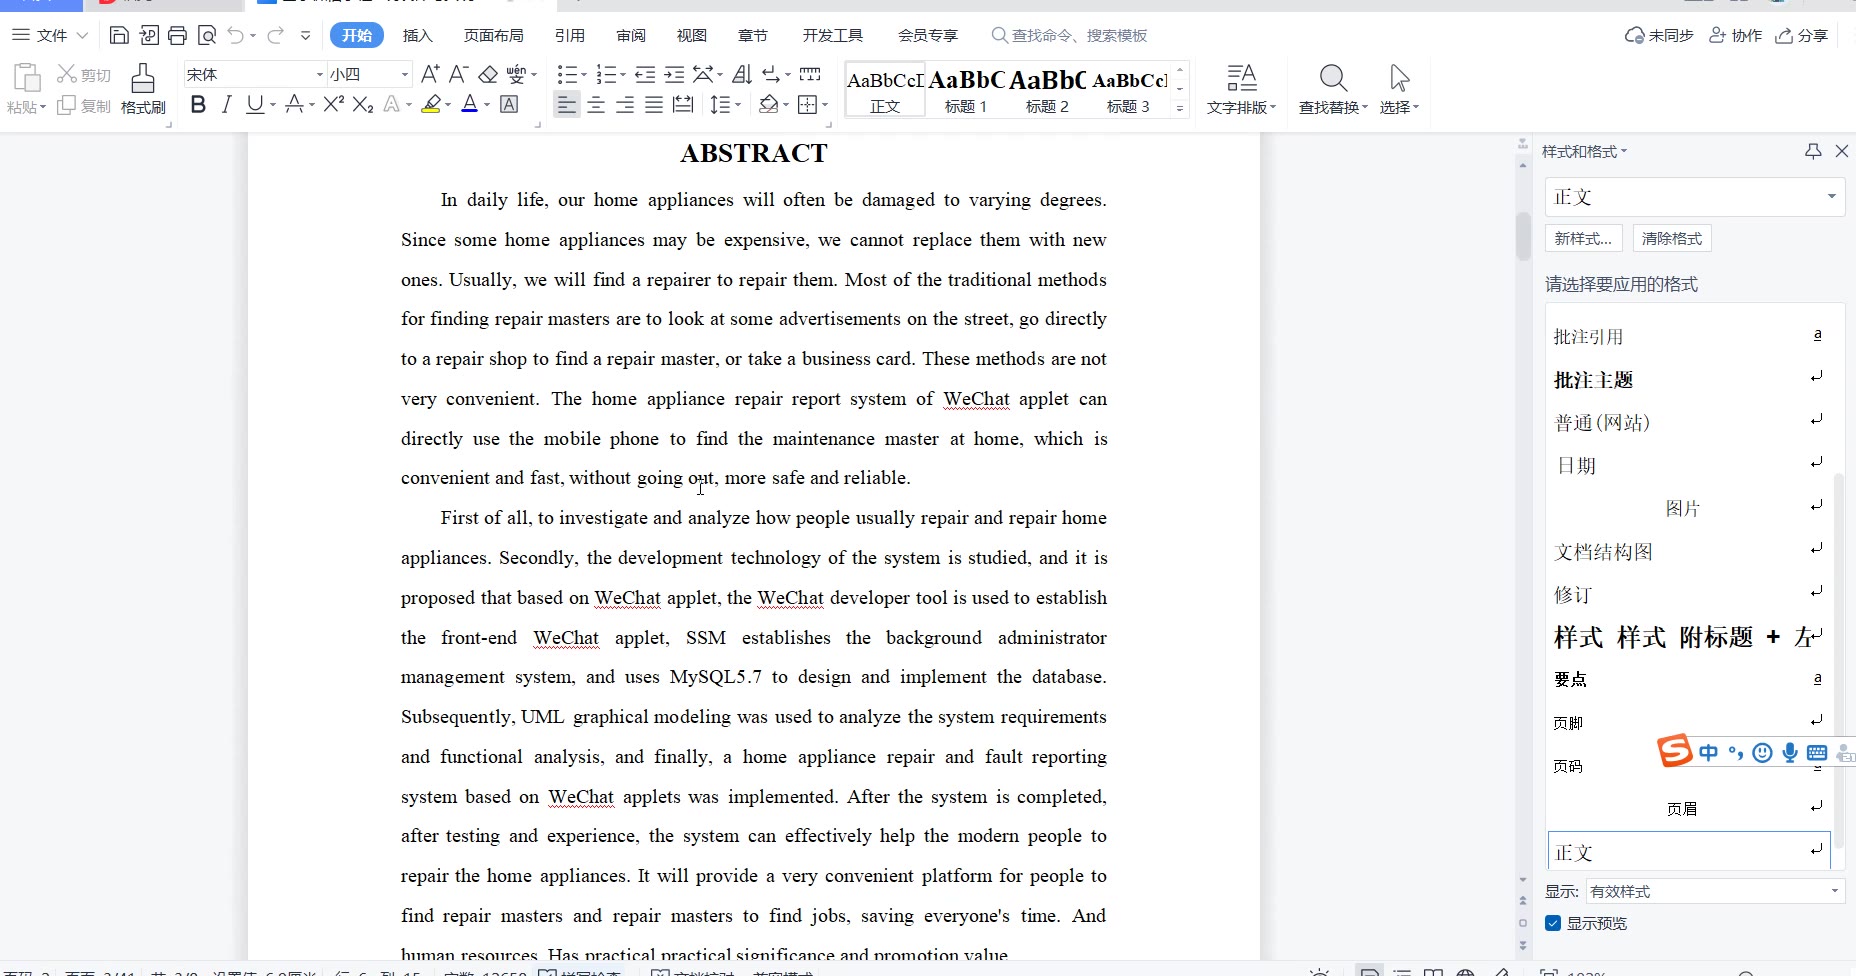Open the 文字排版 text layout tool

click(x=1241, y=89)
